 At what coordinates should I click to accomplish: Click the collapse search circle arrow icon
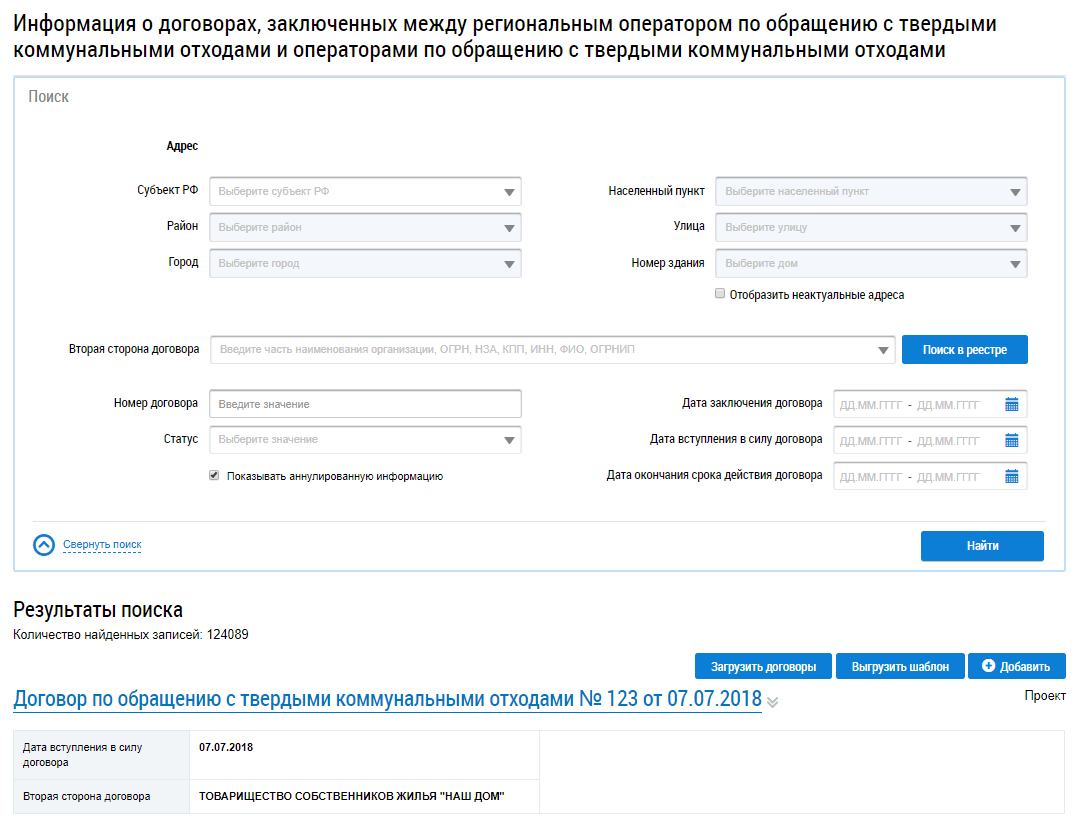tap(44, 545)
